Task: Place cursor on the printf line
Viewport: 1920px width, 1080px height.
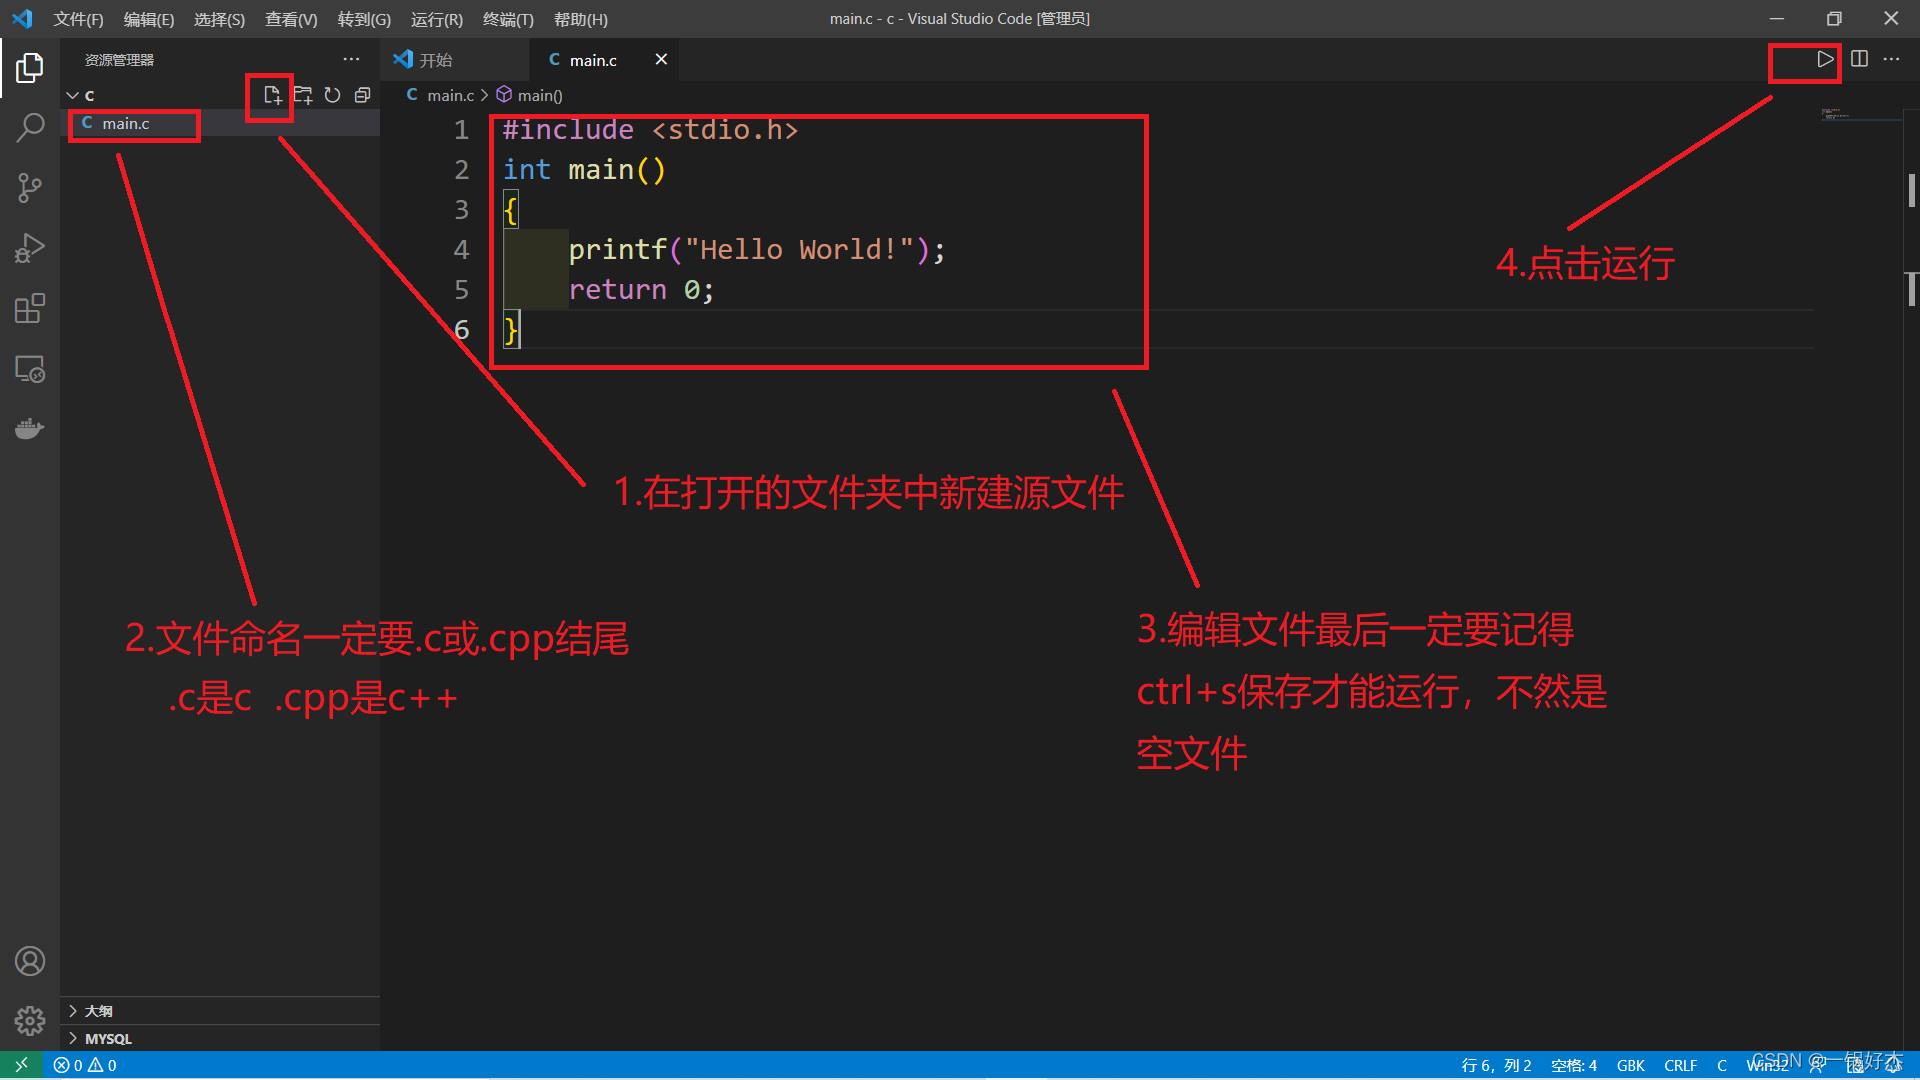Action: point(756,250)
